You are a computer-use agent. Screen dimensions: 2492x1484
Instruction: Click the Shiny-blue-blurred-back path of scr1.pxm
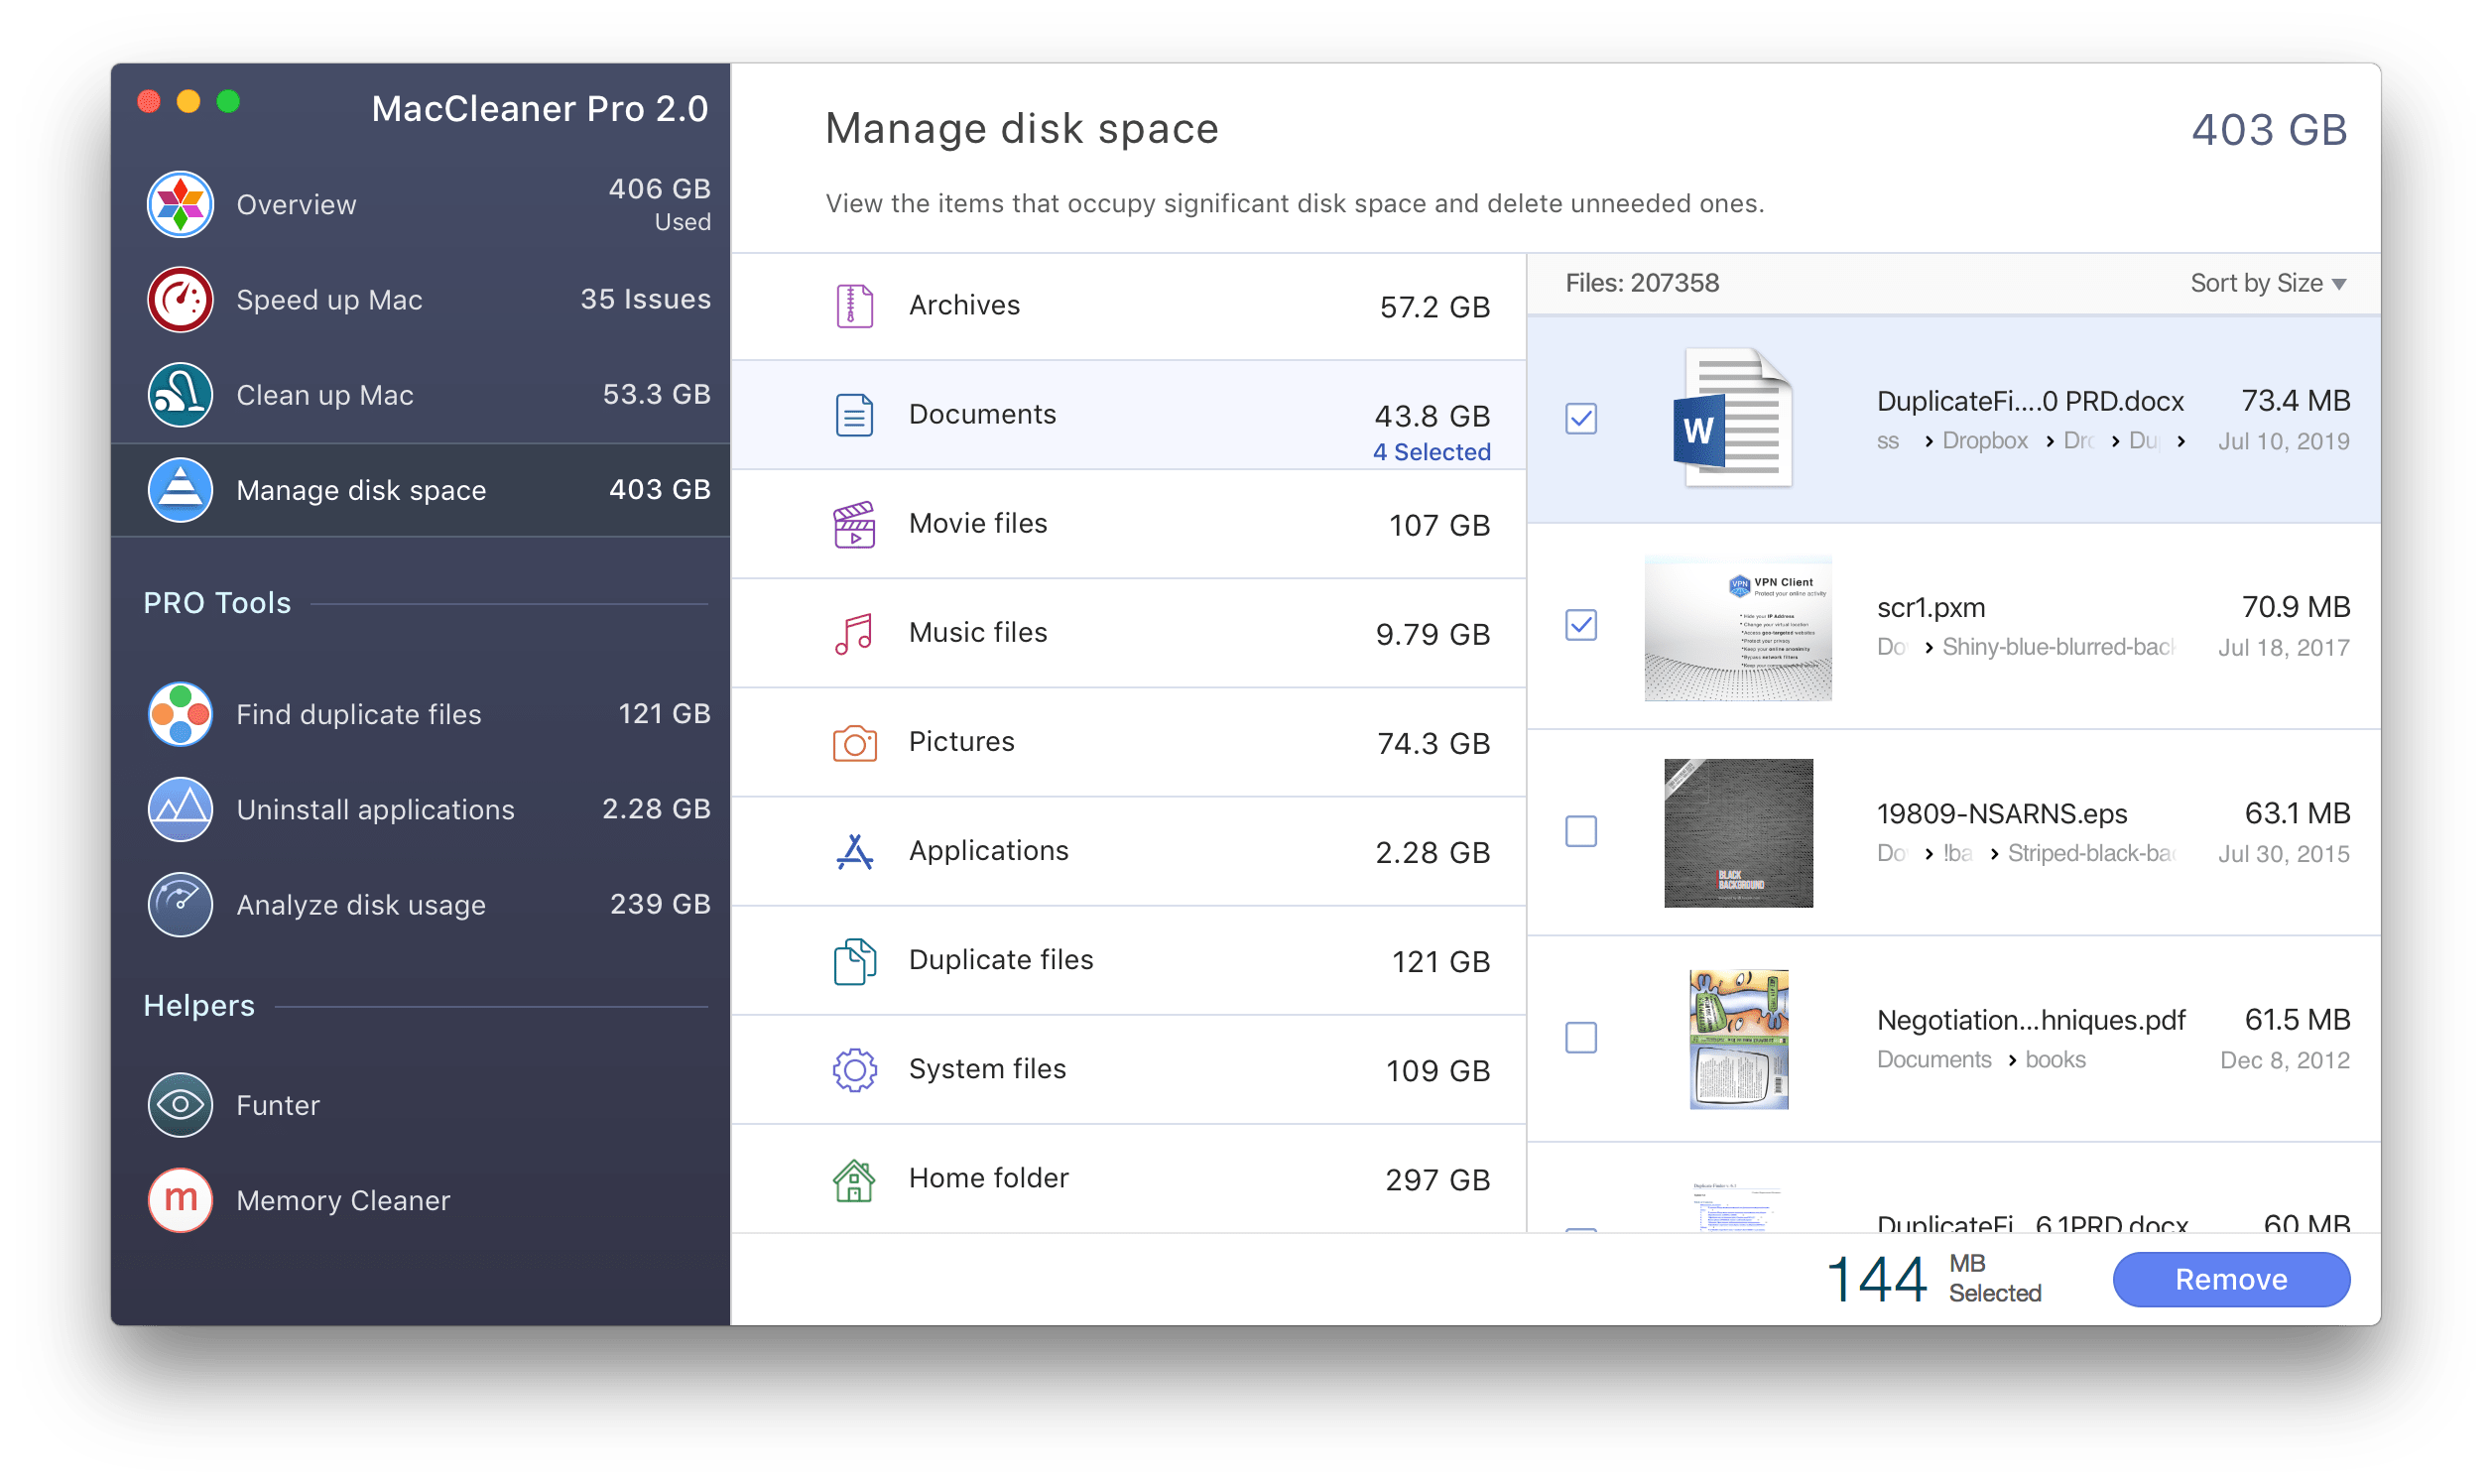tap(2058, 647)
